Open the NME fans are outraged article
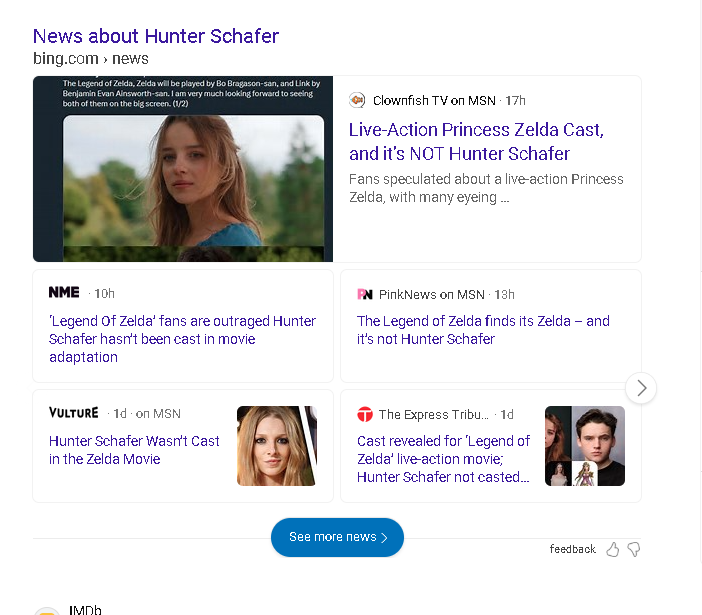 coord(182,339)
